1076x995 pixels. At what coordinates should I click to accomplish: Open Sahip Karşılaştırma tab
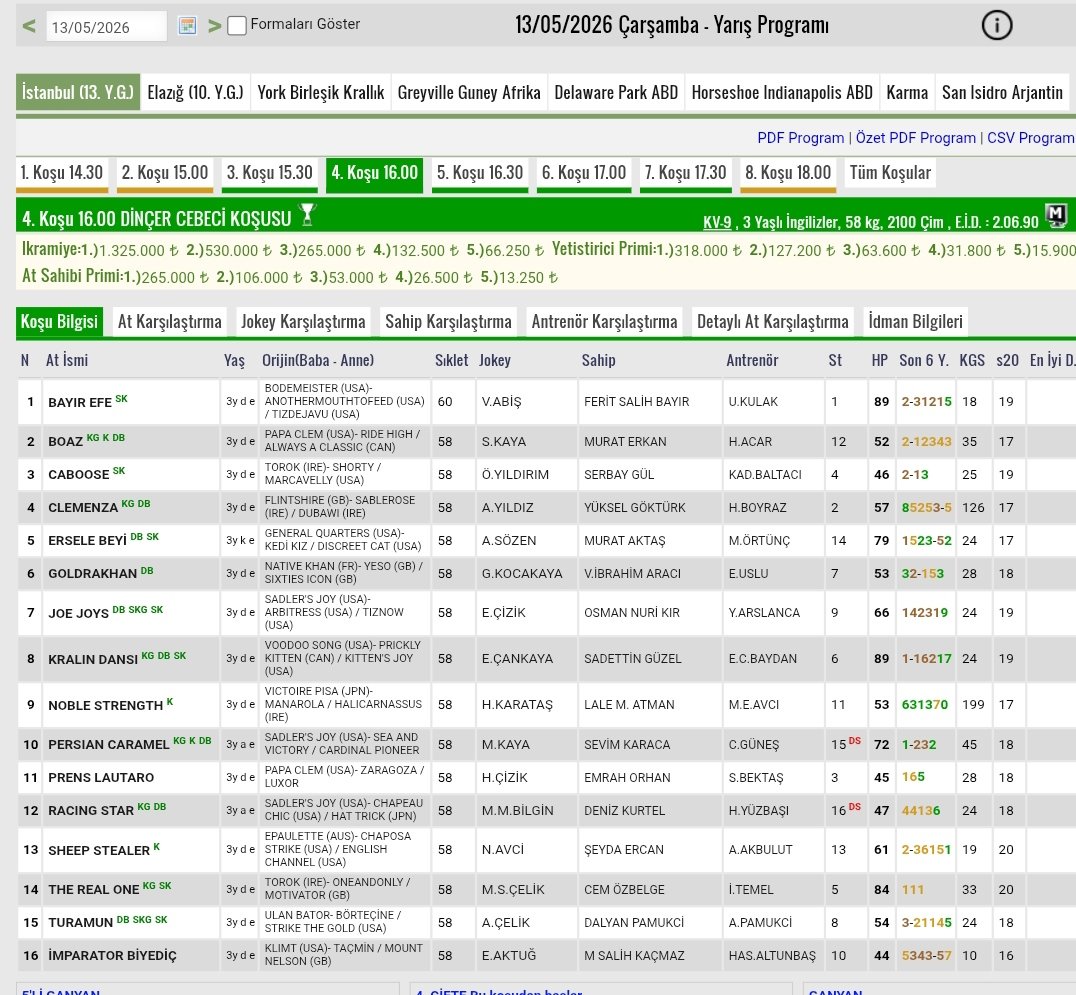[x=448, y=322]
